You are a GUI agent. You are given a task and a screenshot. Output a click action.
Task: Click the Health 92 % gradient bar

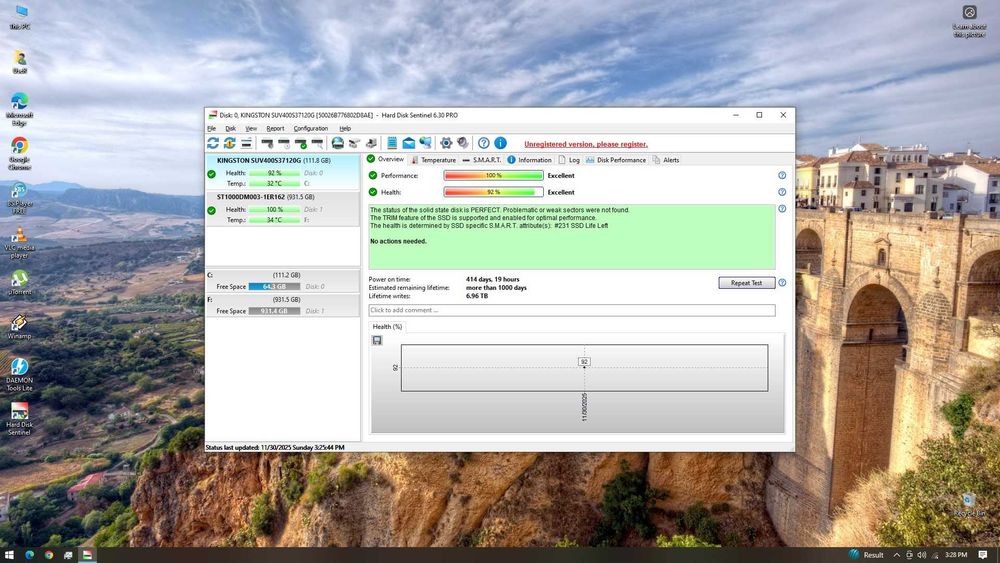[494, 192]
